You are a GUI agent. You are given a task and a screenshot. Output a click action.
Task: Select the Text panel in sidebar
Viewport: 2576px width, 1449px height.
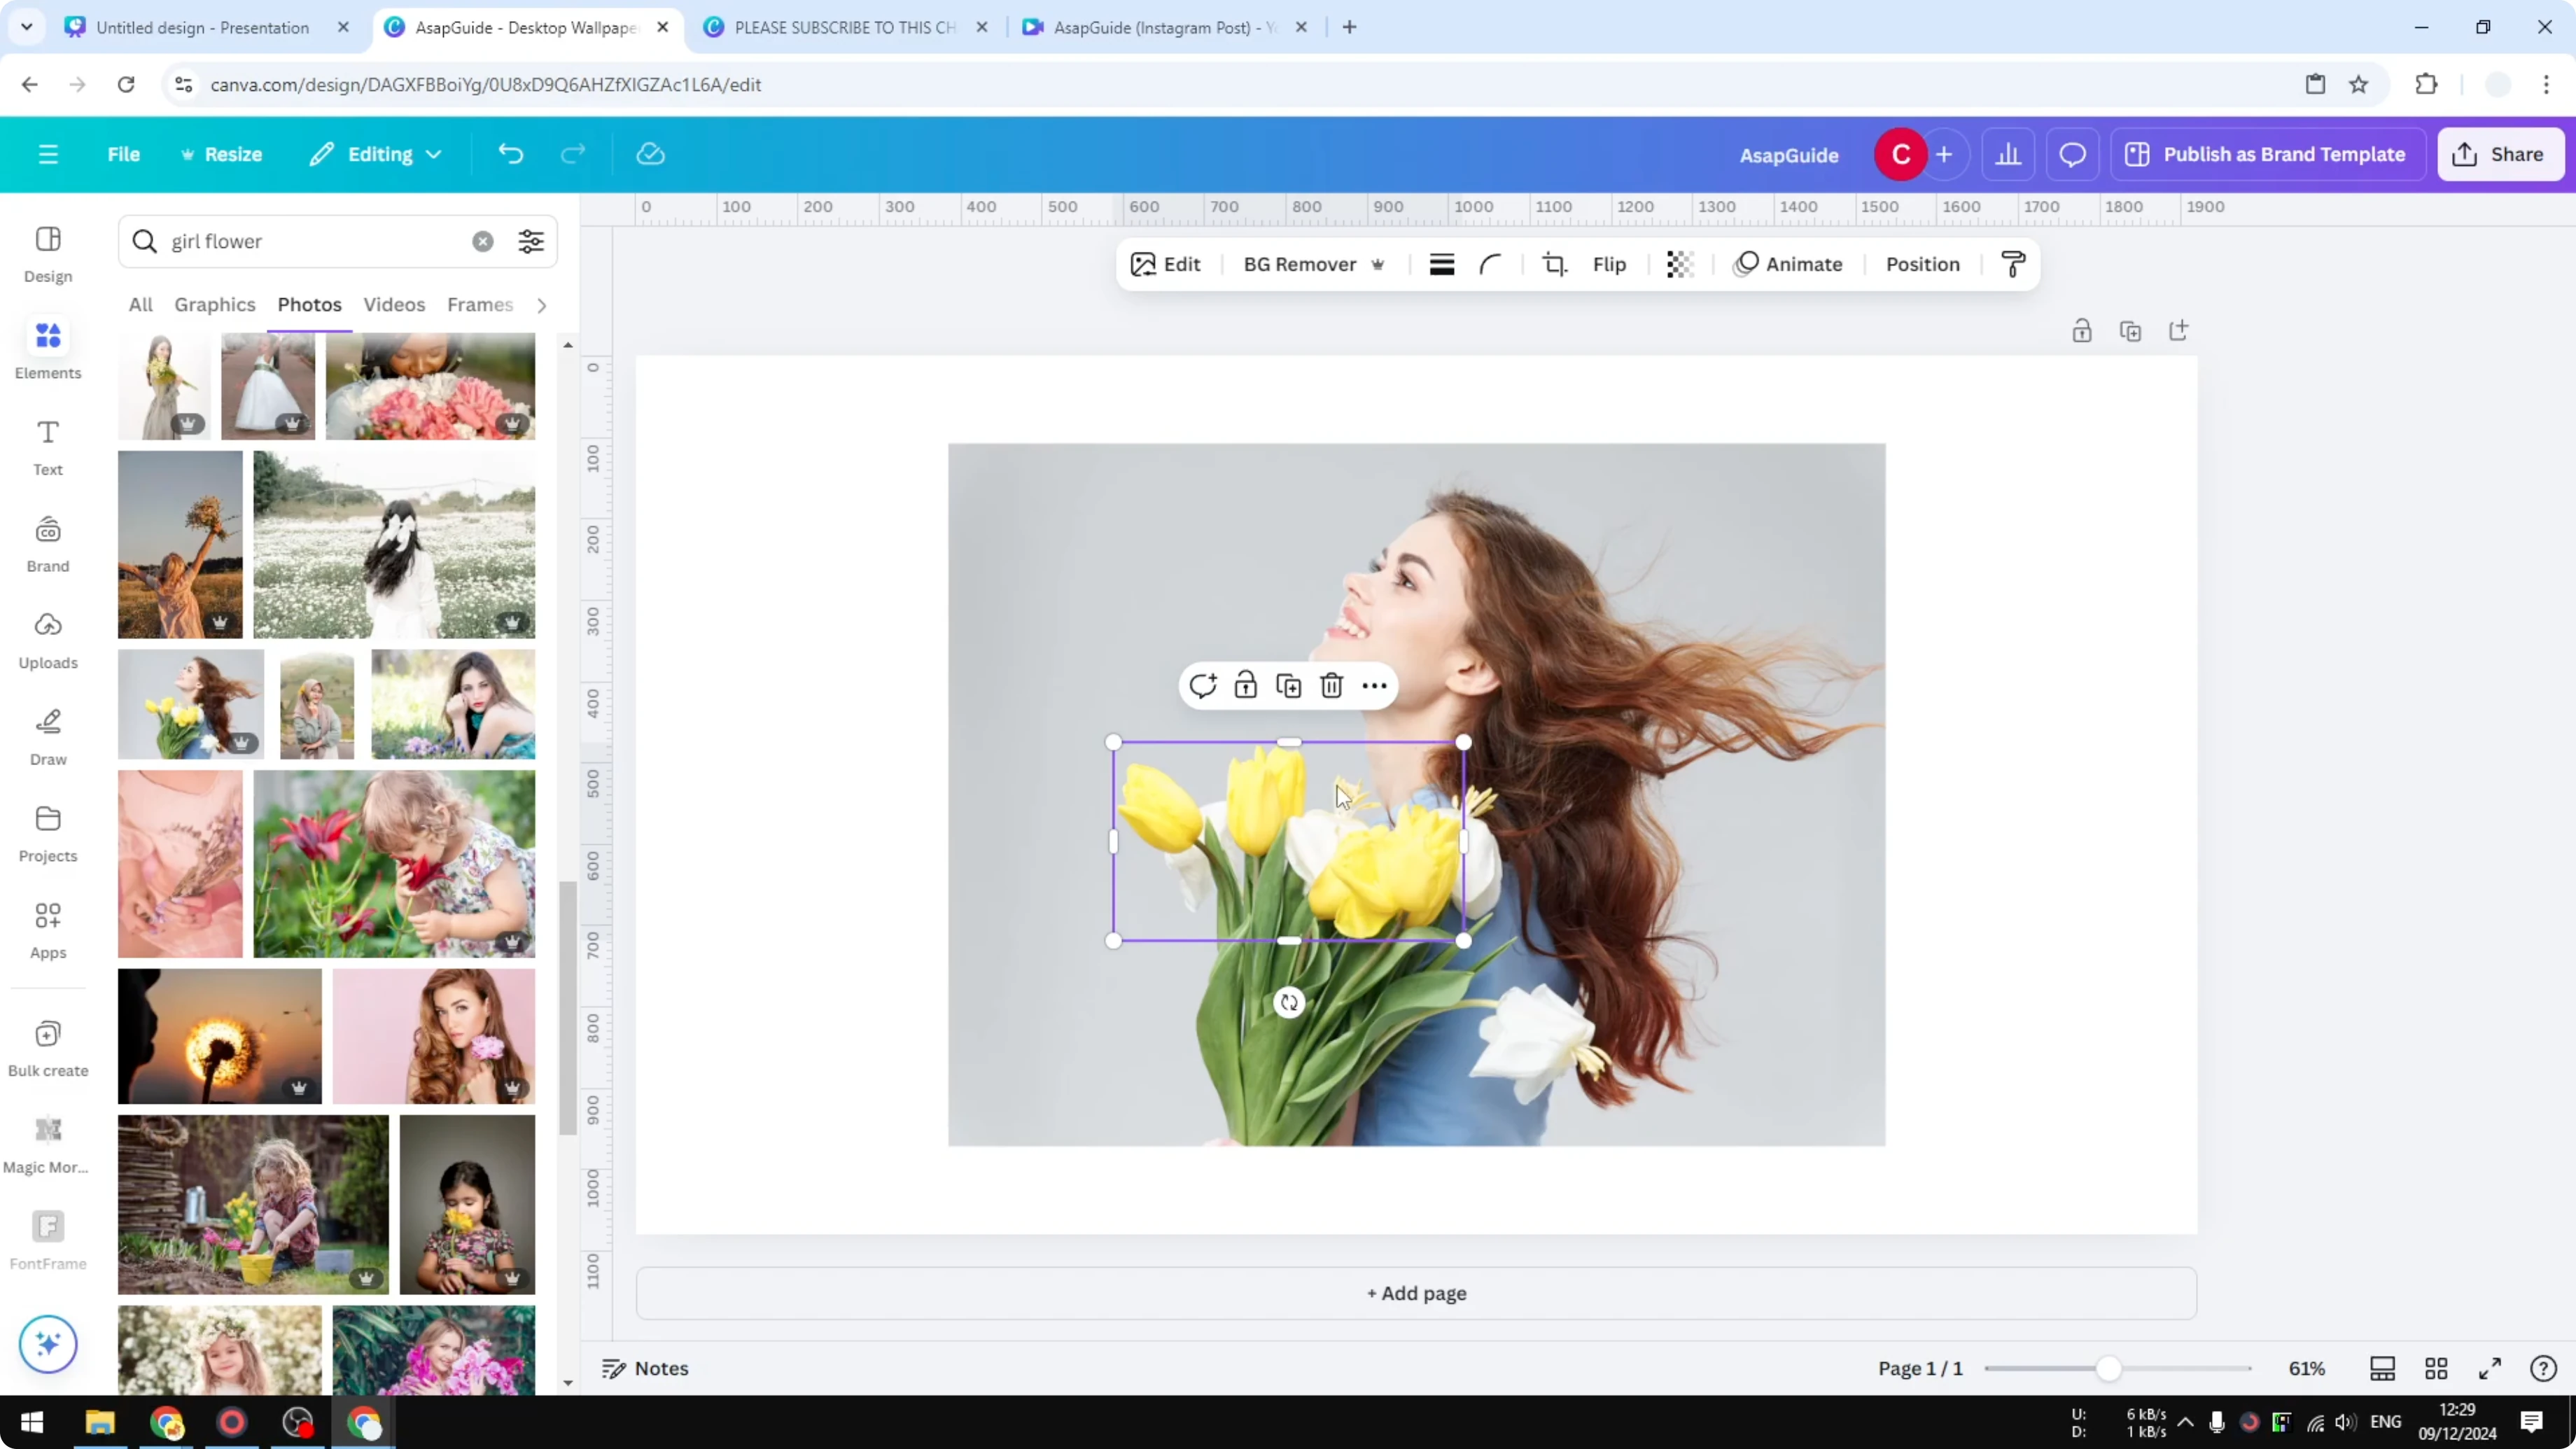click(47, 445)
